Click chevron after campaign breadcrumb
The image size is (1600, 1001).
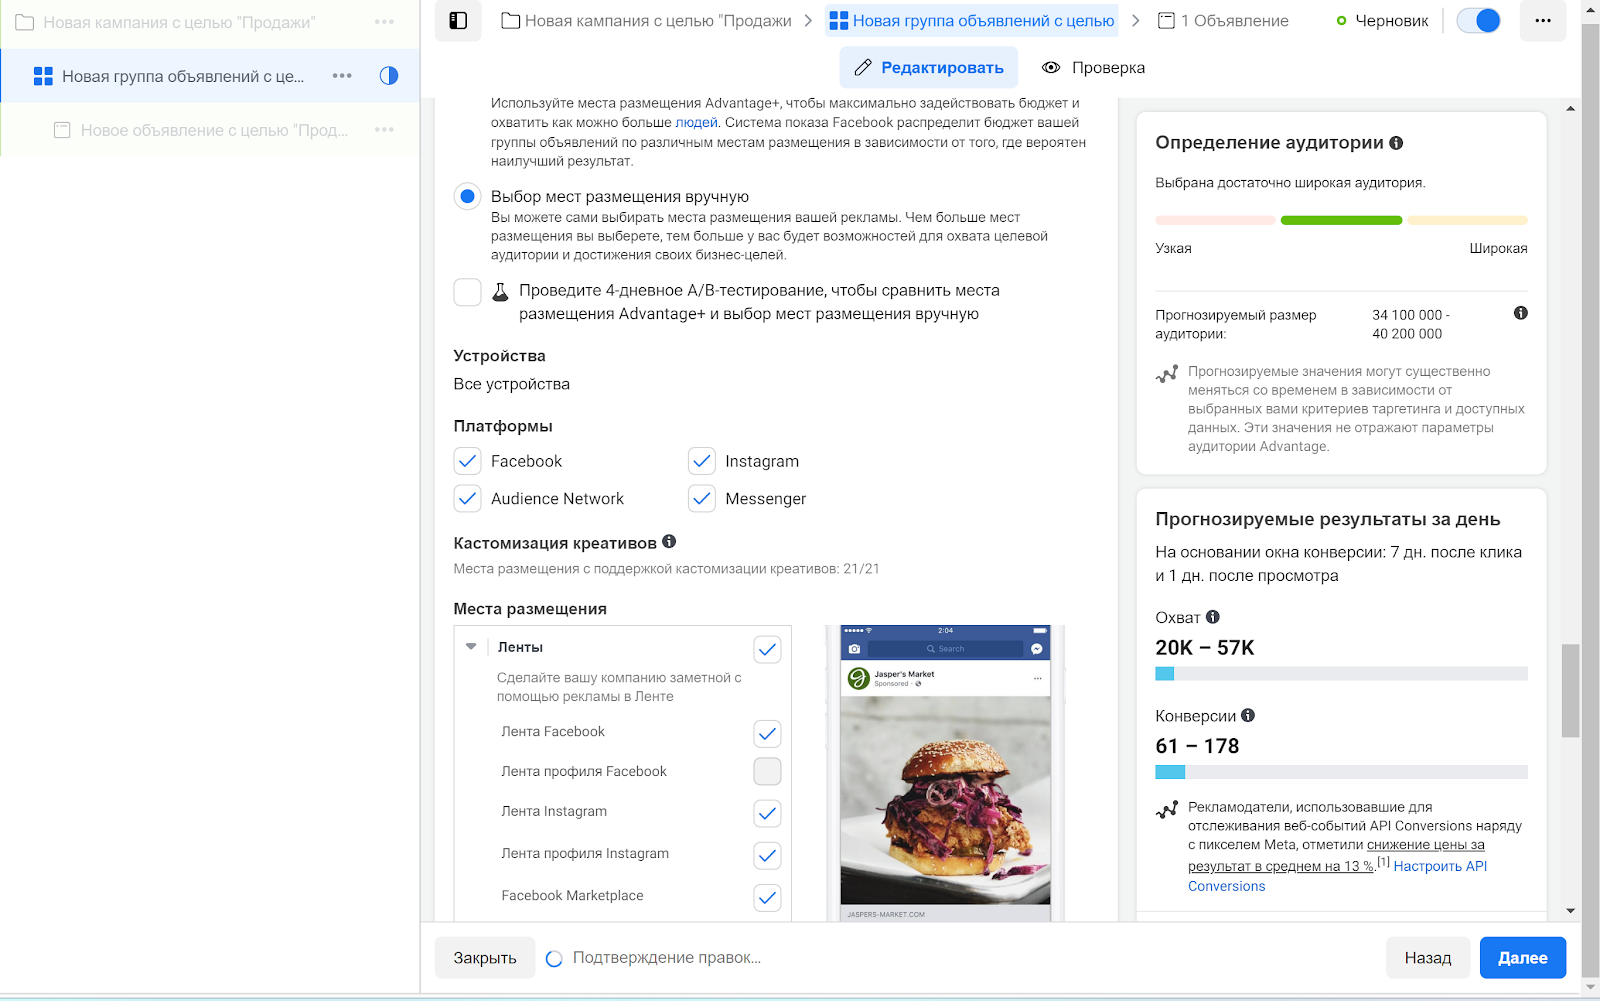pyautogui.click(x=808, y=21)
